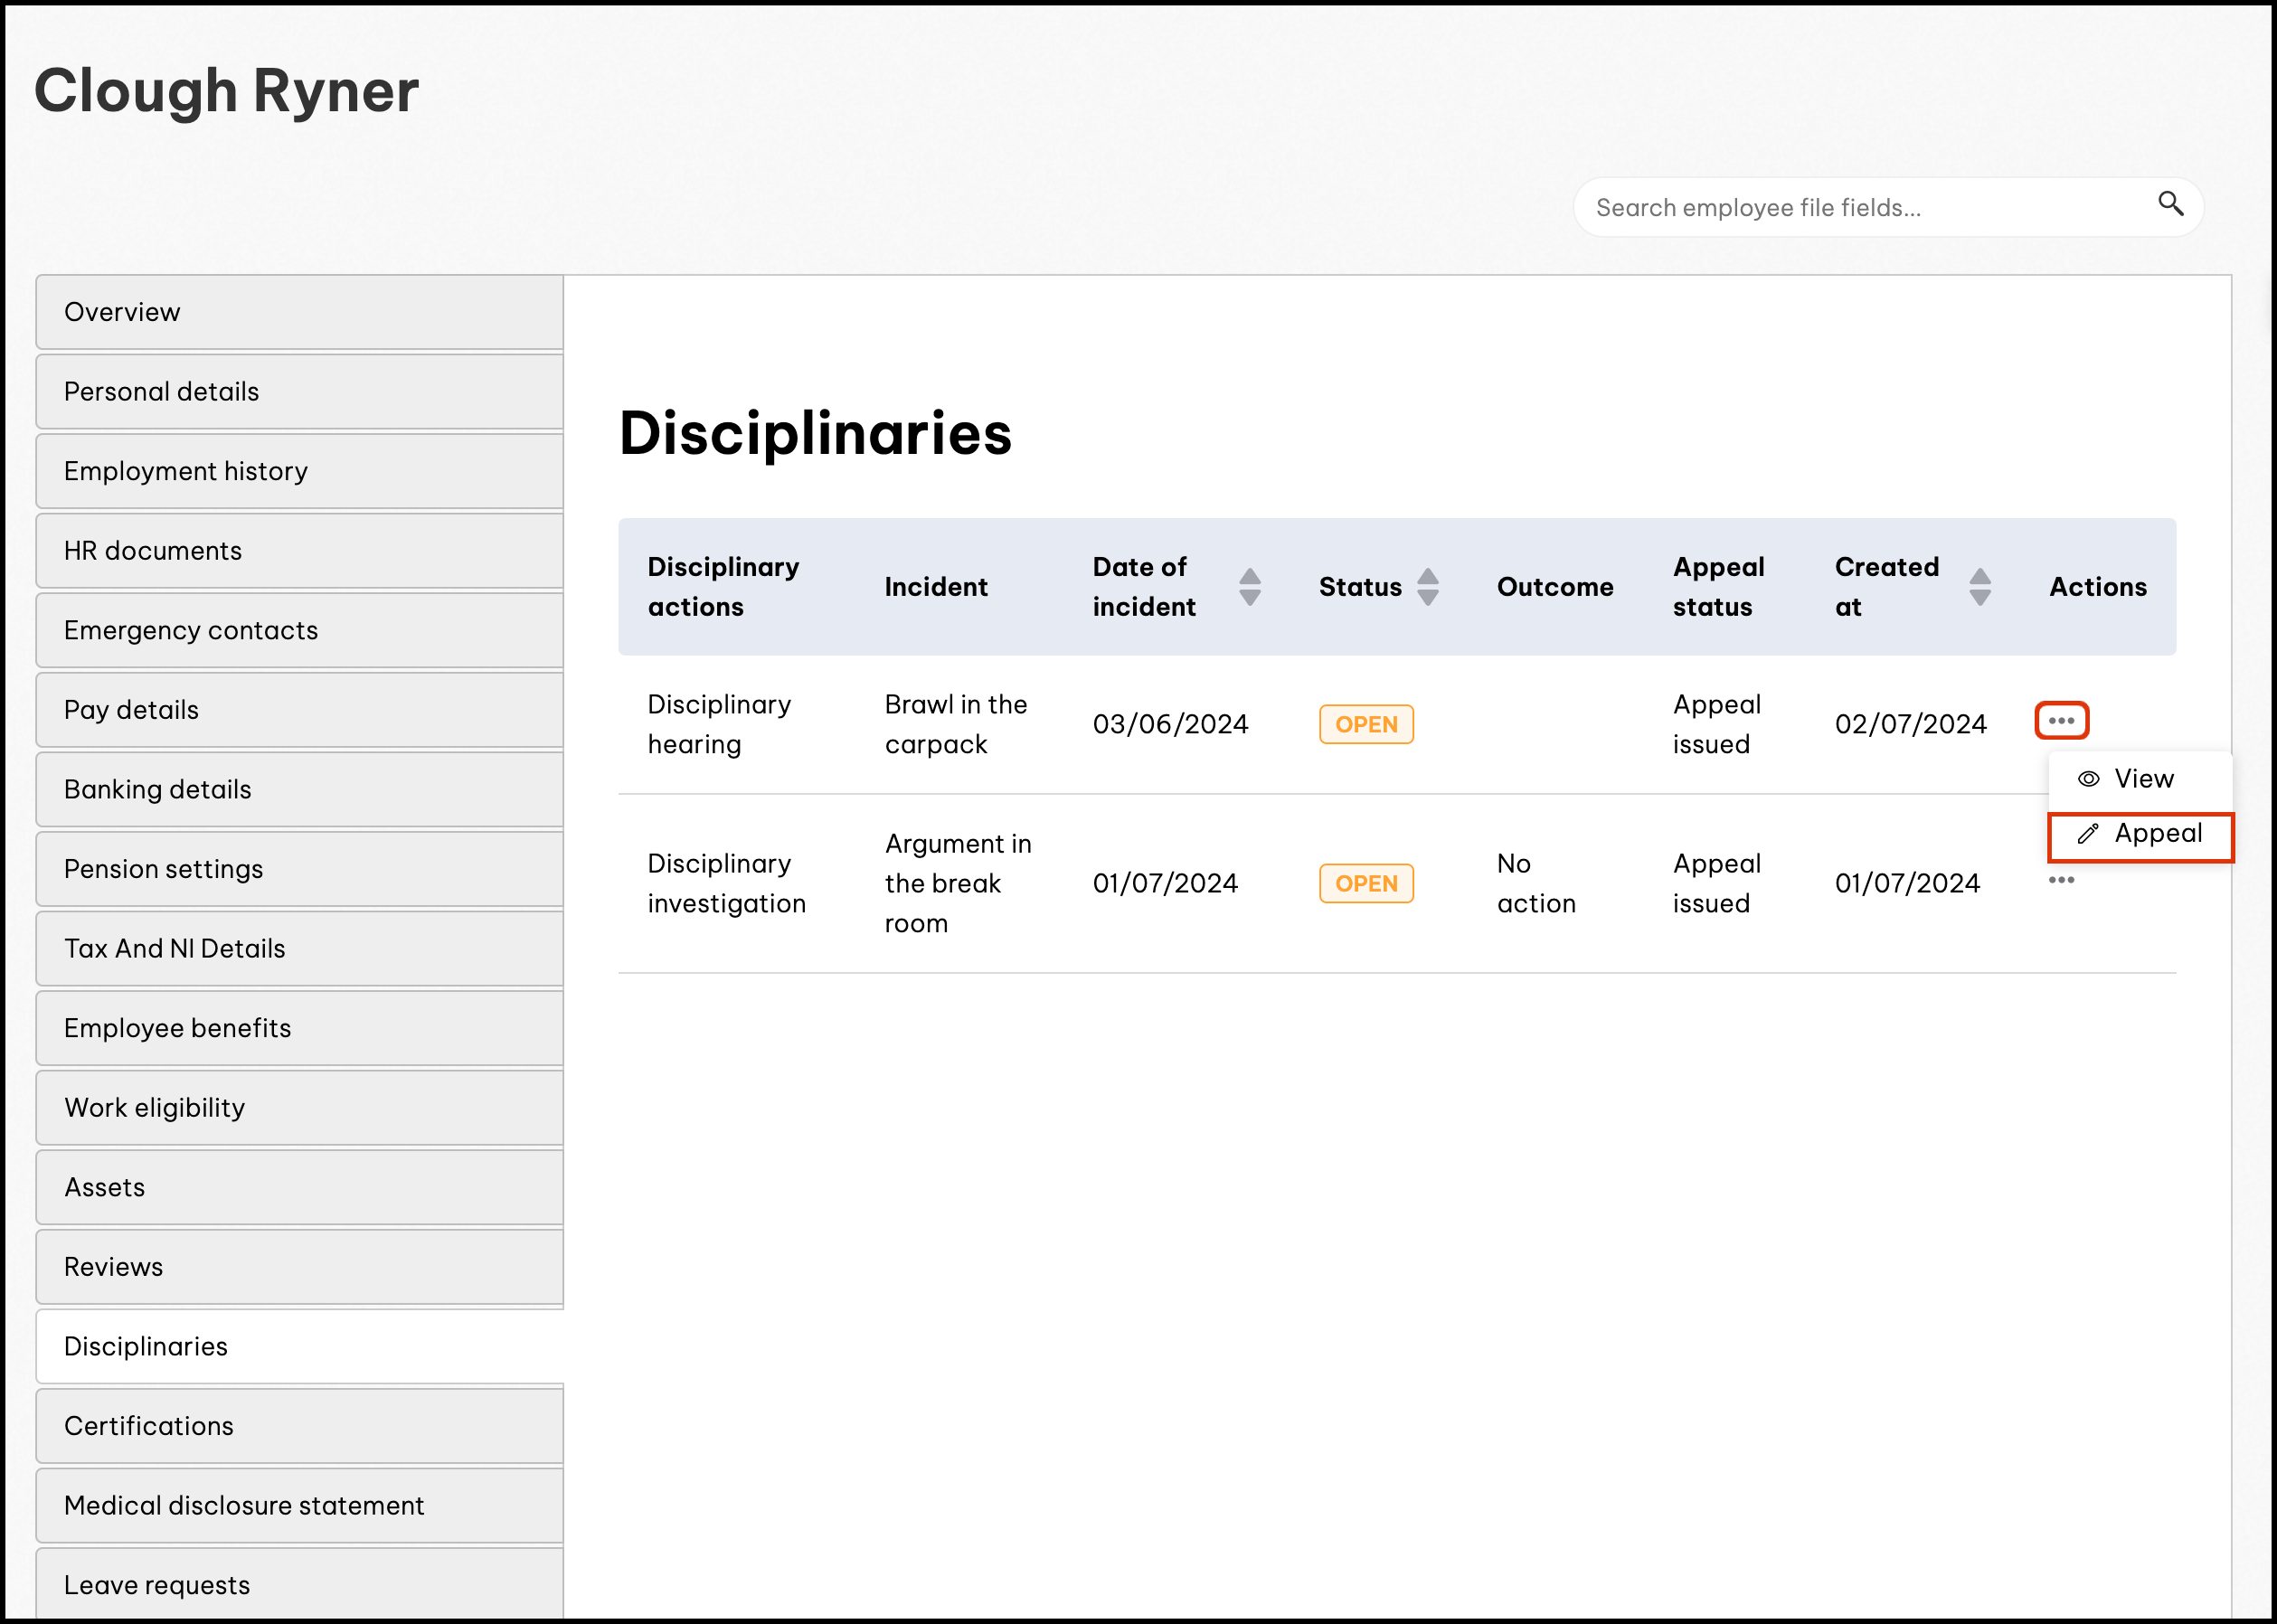The height and width of the screenshot is (1624, 2277).
Task: Sort table by Date of incident
Action: (1249, 587)
